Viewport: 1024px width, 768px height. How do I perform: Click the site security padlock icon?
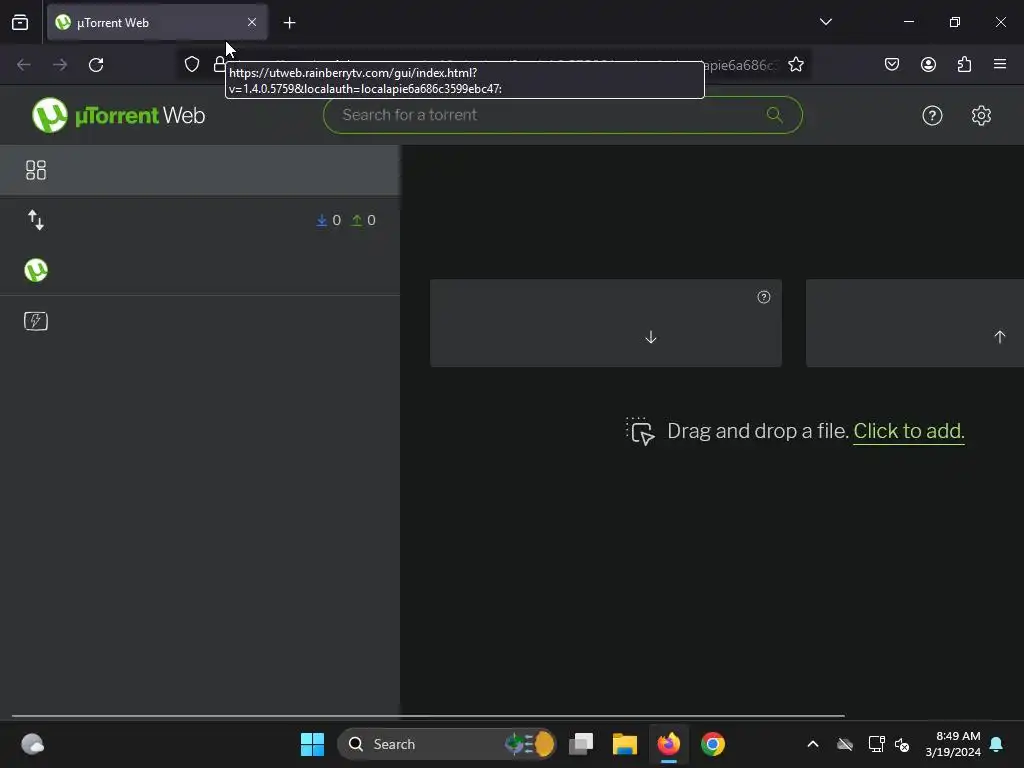(x=219, y=64)
